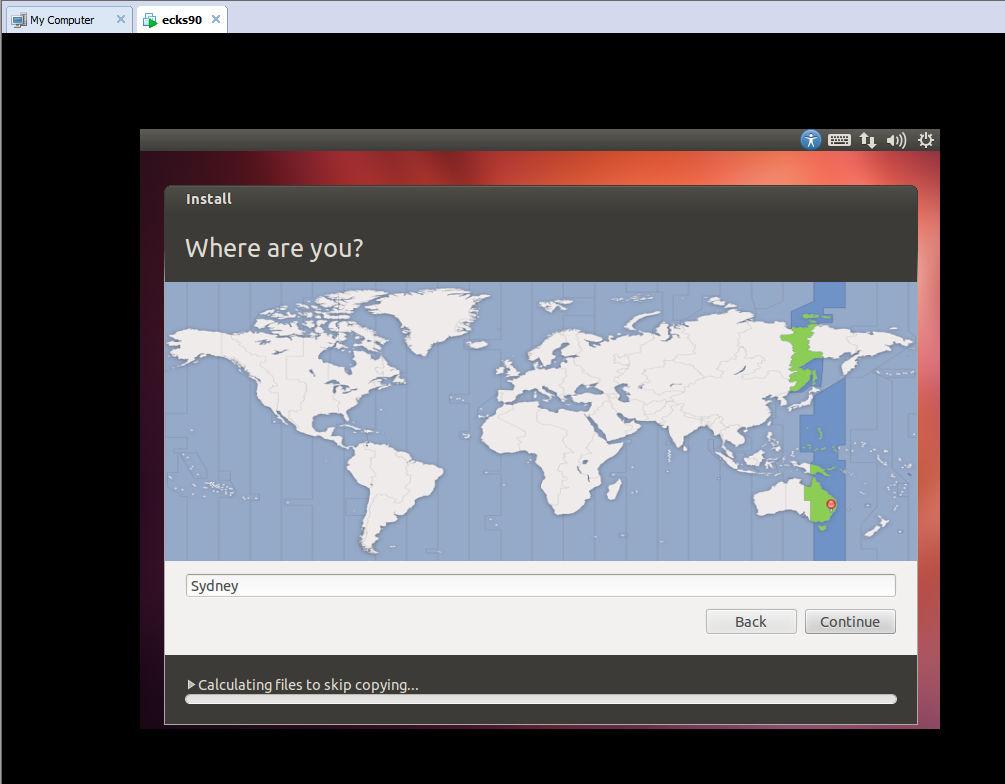Viewport: 1005px width, 784px height.
Task: Click the My Computer tab icon
Action: tap(19, 20)
